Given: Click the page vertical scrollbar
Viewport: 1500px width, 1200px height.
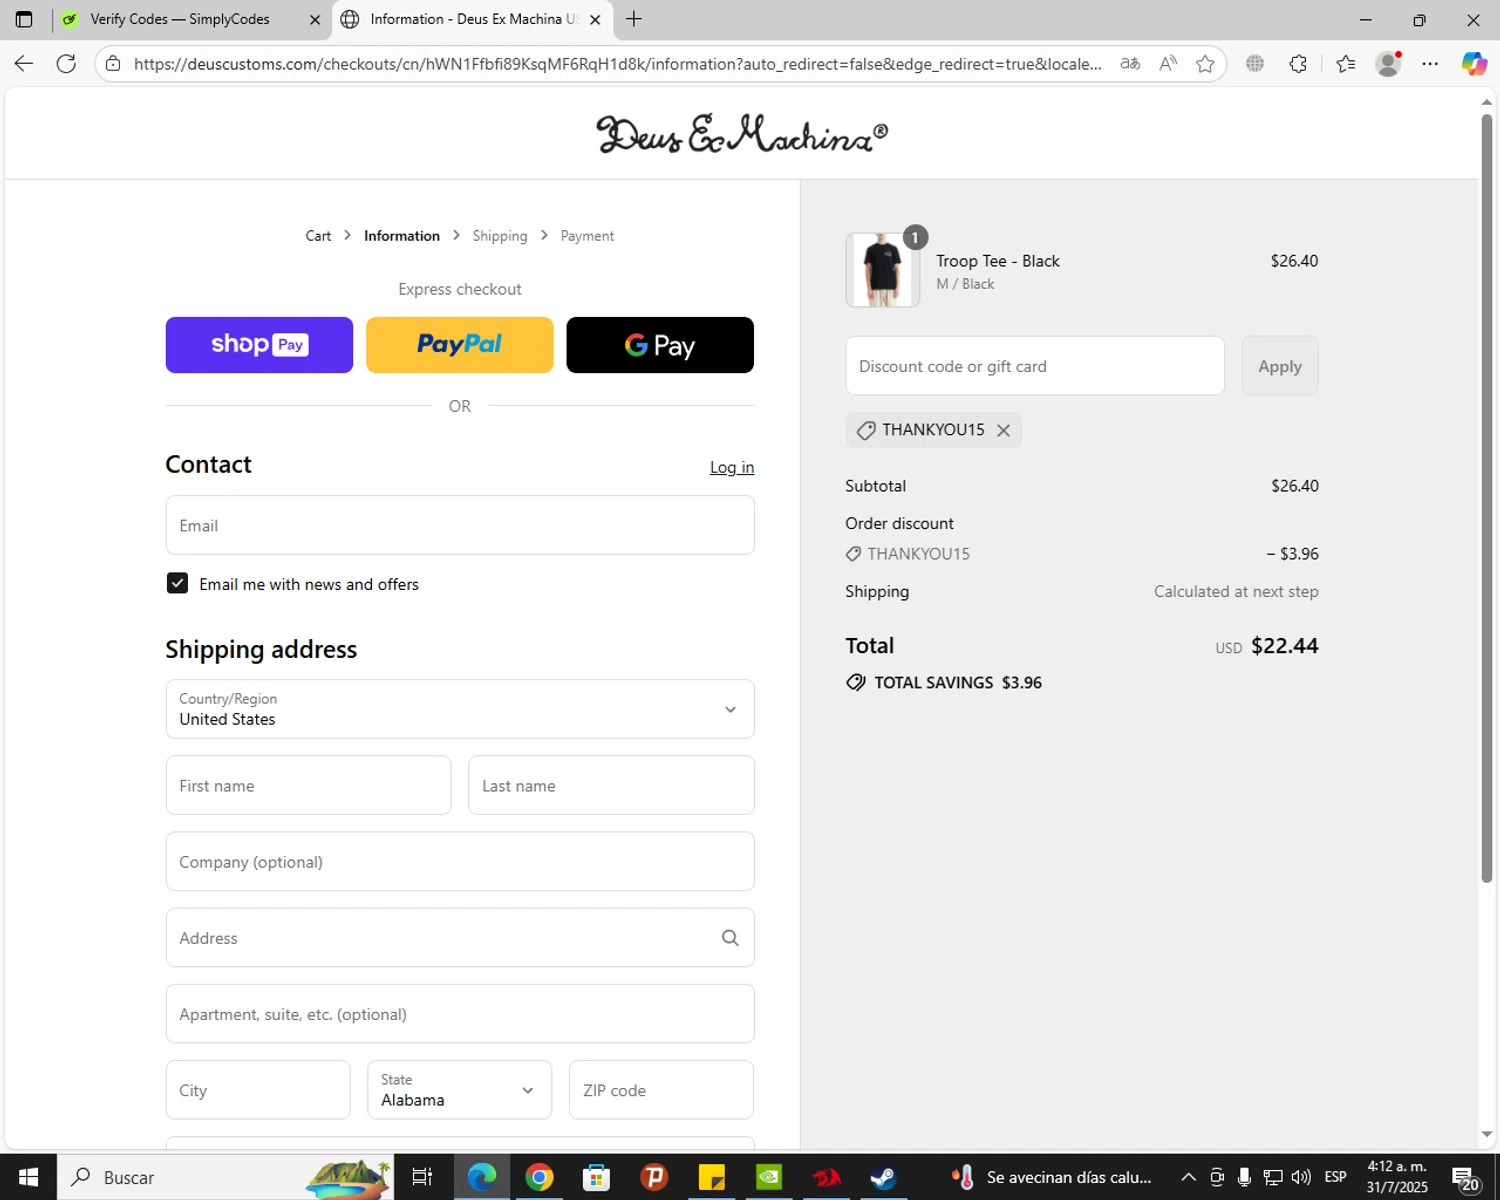Looking at the screenshot, I should coord(1486,498).
